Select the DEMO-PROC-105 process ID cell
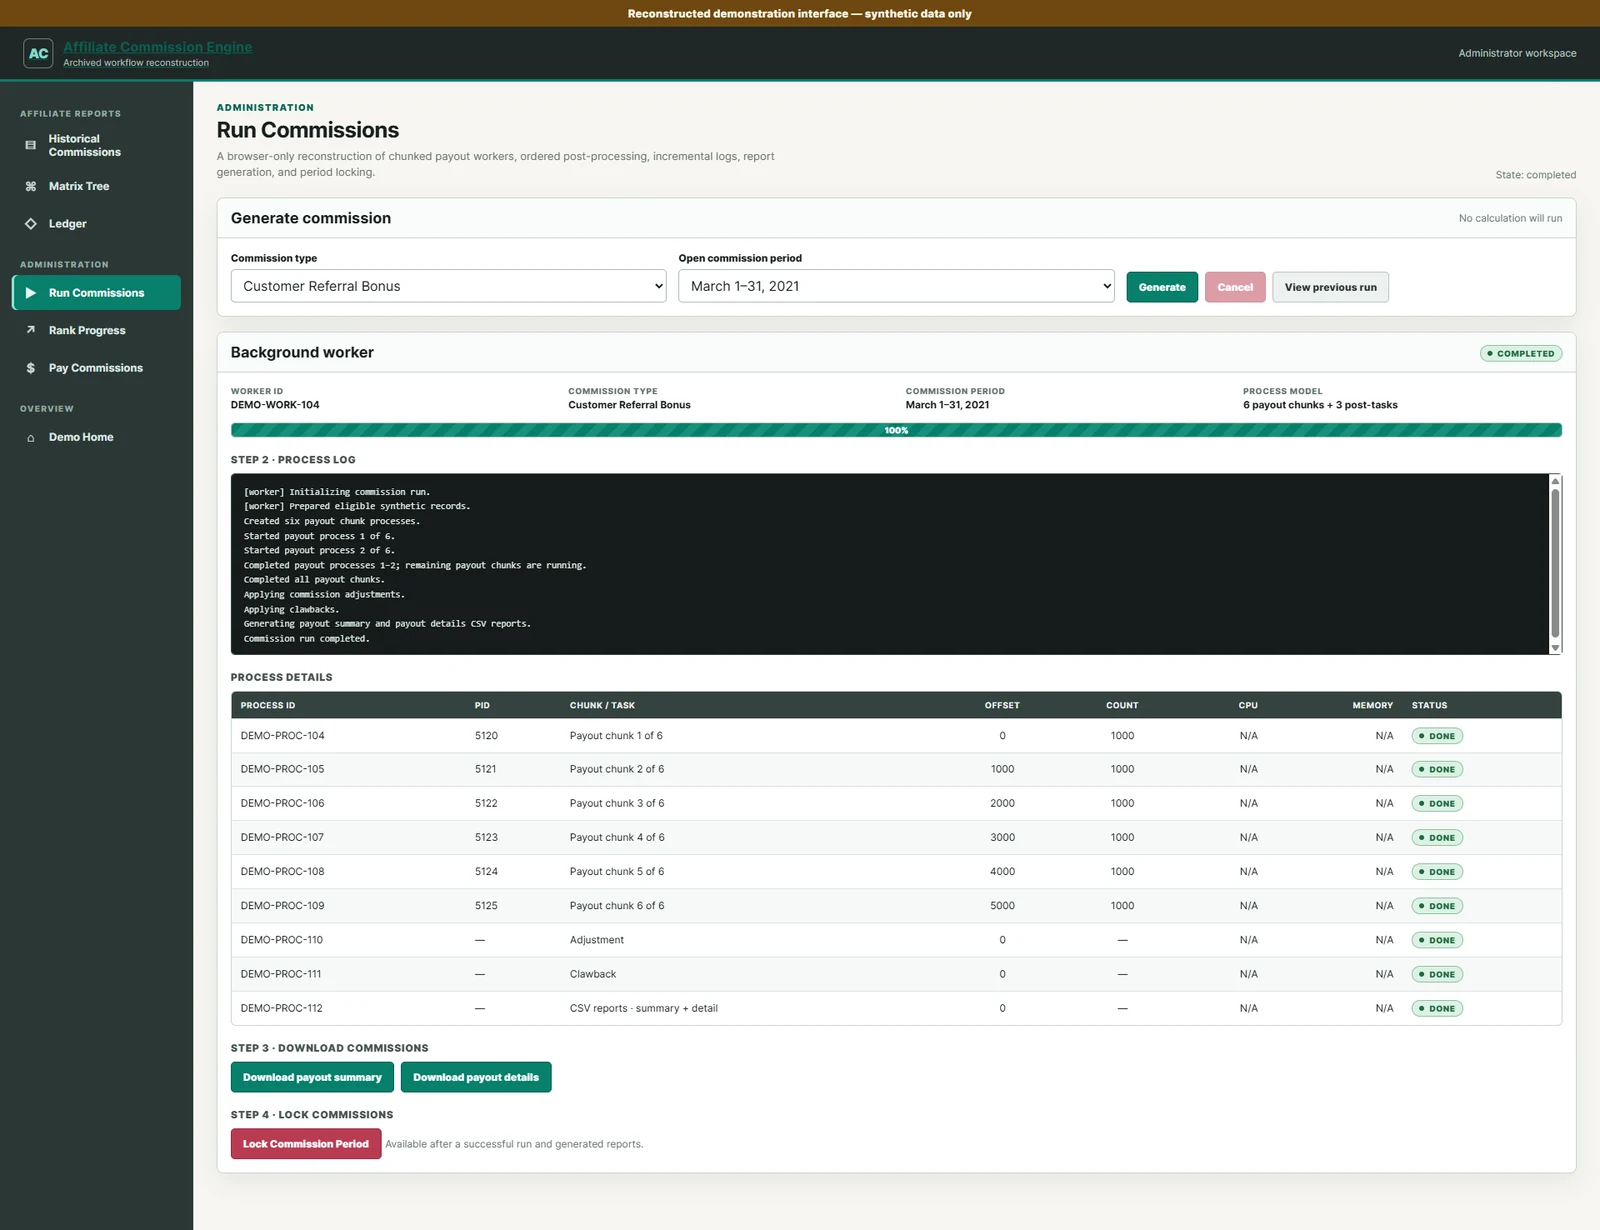 (282, 769)
